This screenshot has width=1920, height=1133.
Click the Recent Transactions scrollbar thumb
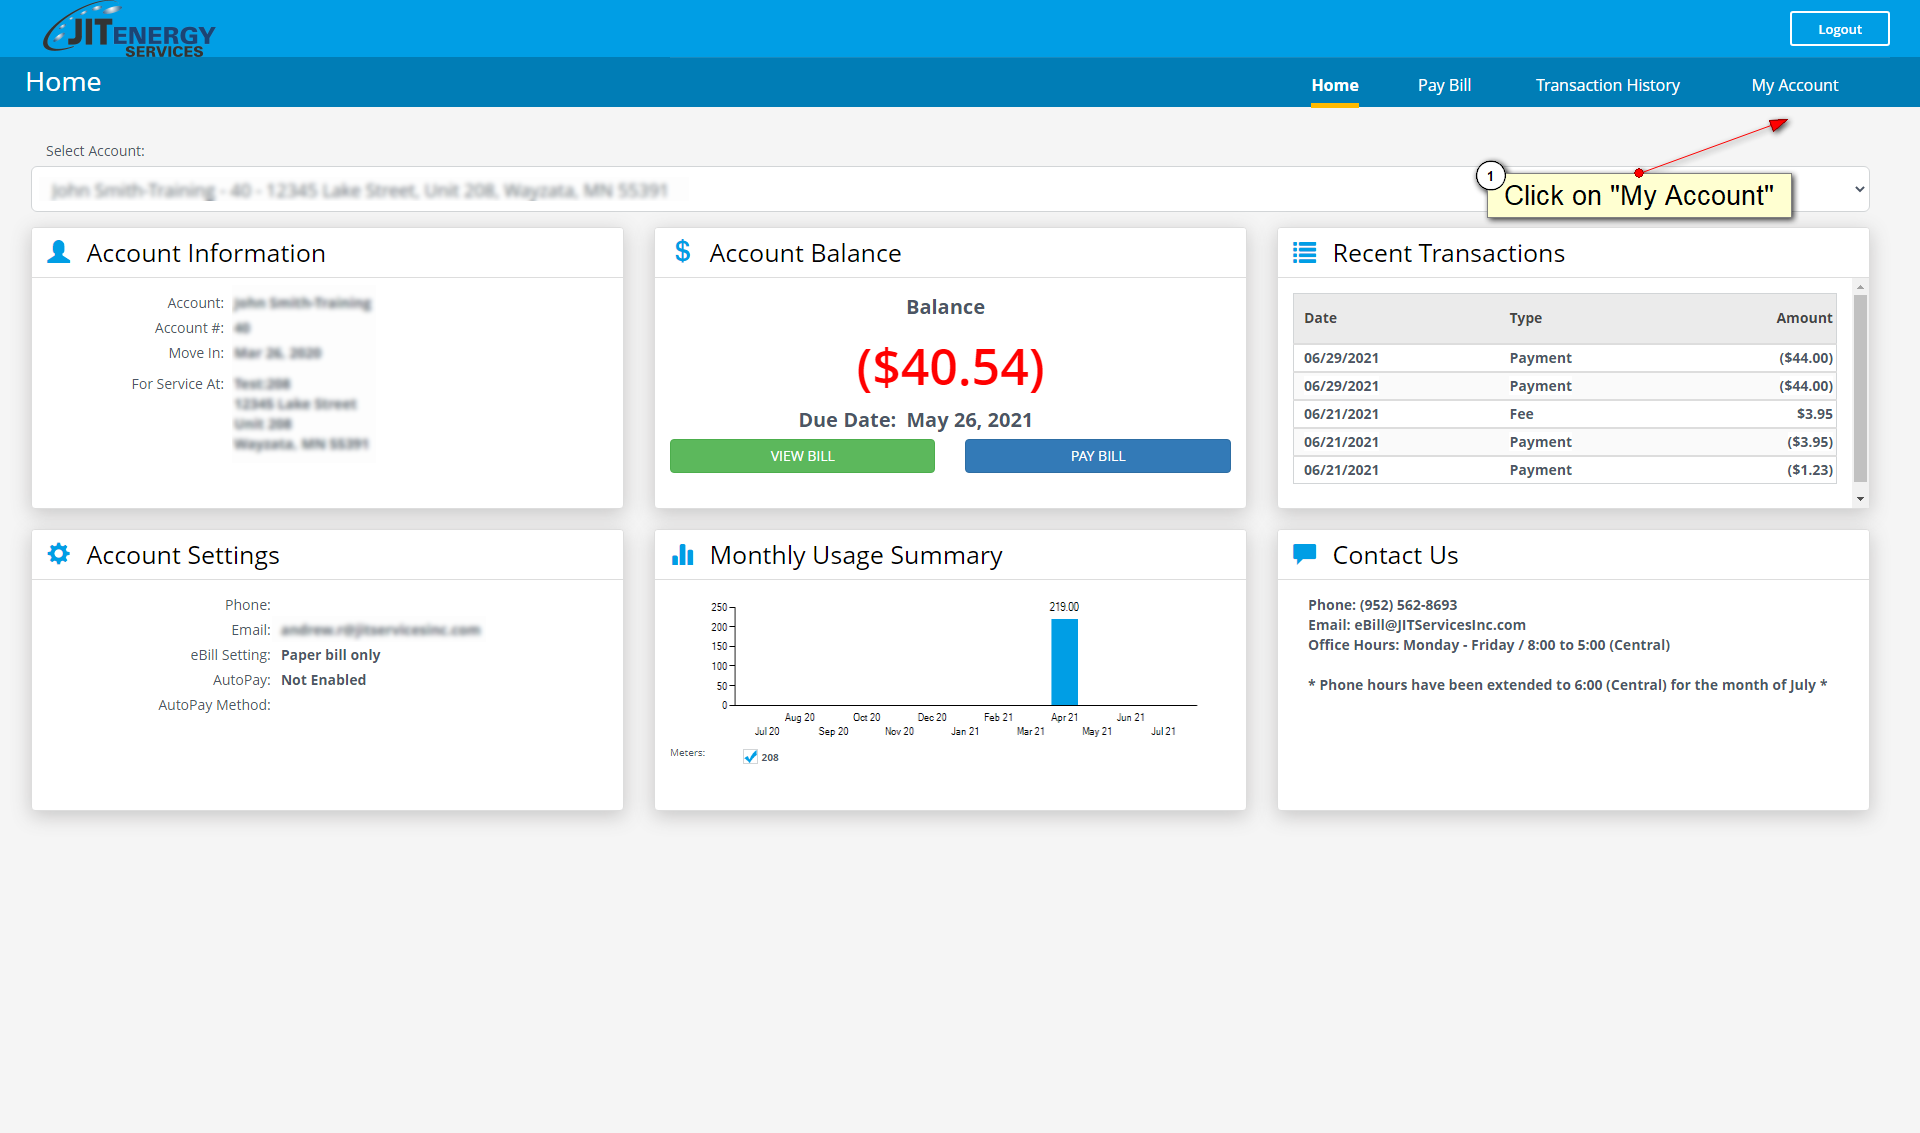click(x=1860, y=387)
